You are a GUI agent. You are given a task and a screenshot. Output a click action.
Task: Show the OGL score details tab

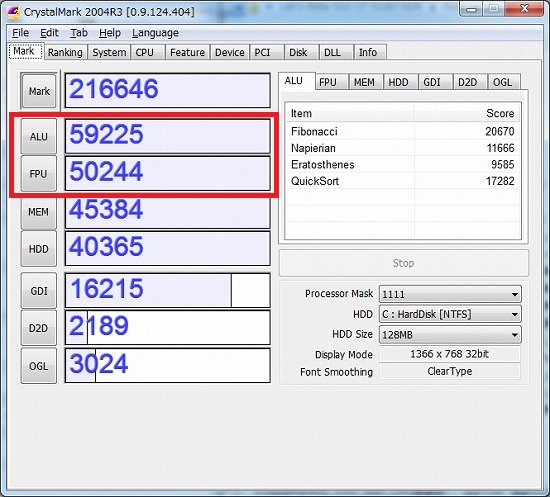(x=503, y=82)
